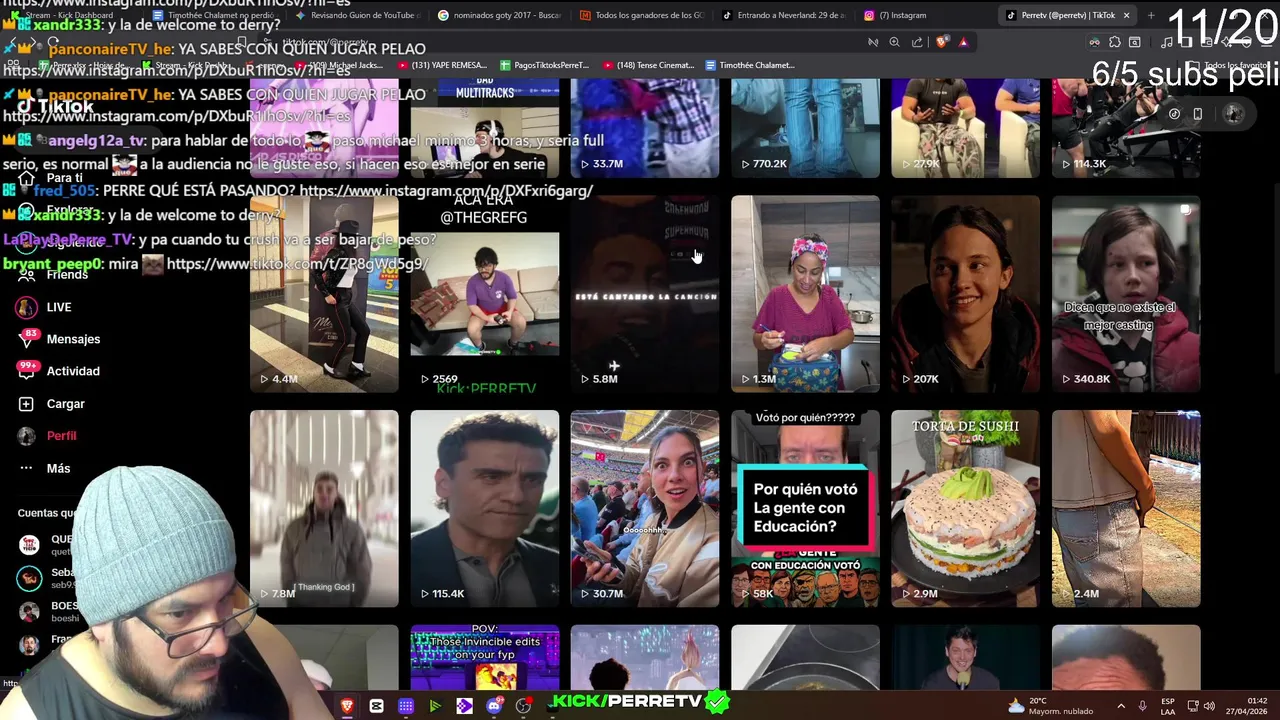Open the extensions puzzle icon

point(1114,42)
